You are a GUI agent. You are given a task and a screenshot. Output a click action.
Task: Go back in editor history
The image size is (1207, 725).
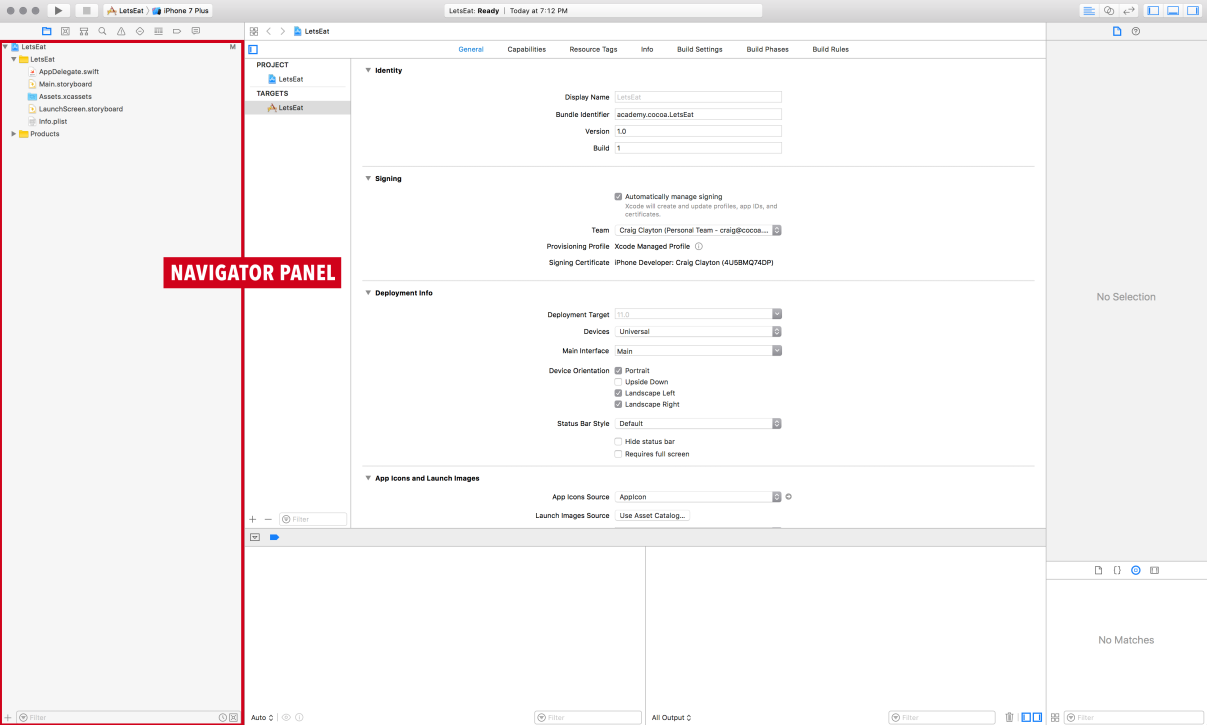269,31
